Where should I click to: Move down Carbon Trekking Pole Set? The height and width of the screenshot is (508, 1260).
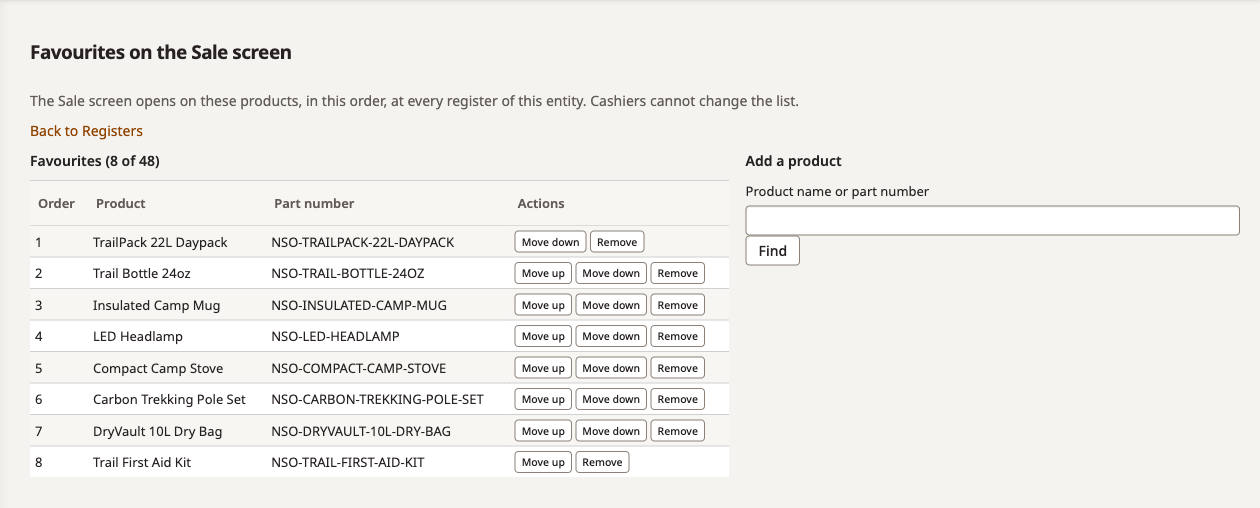point(611,399)
